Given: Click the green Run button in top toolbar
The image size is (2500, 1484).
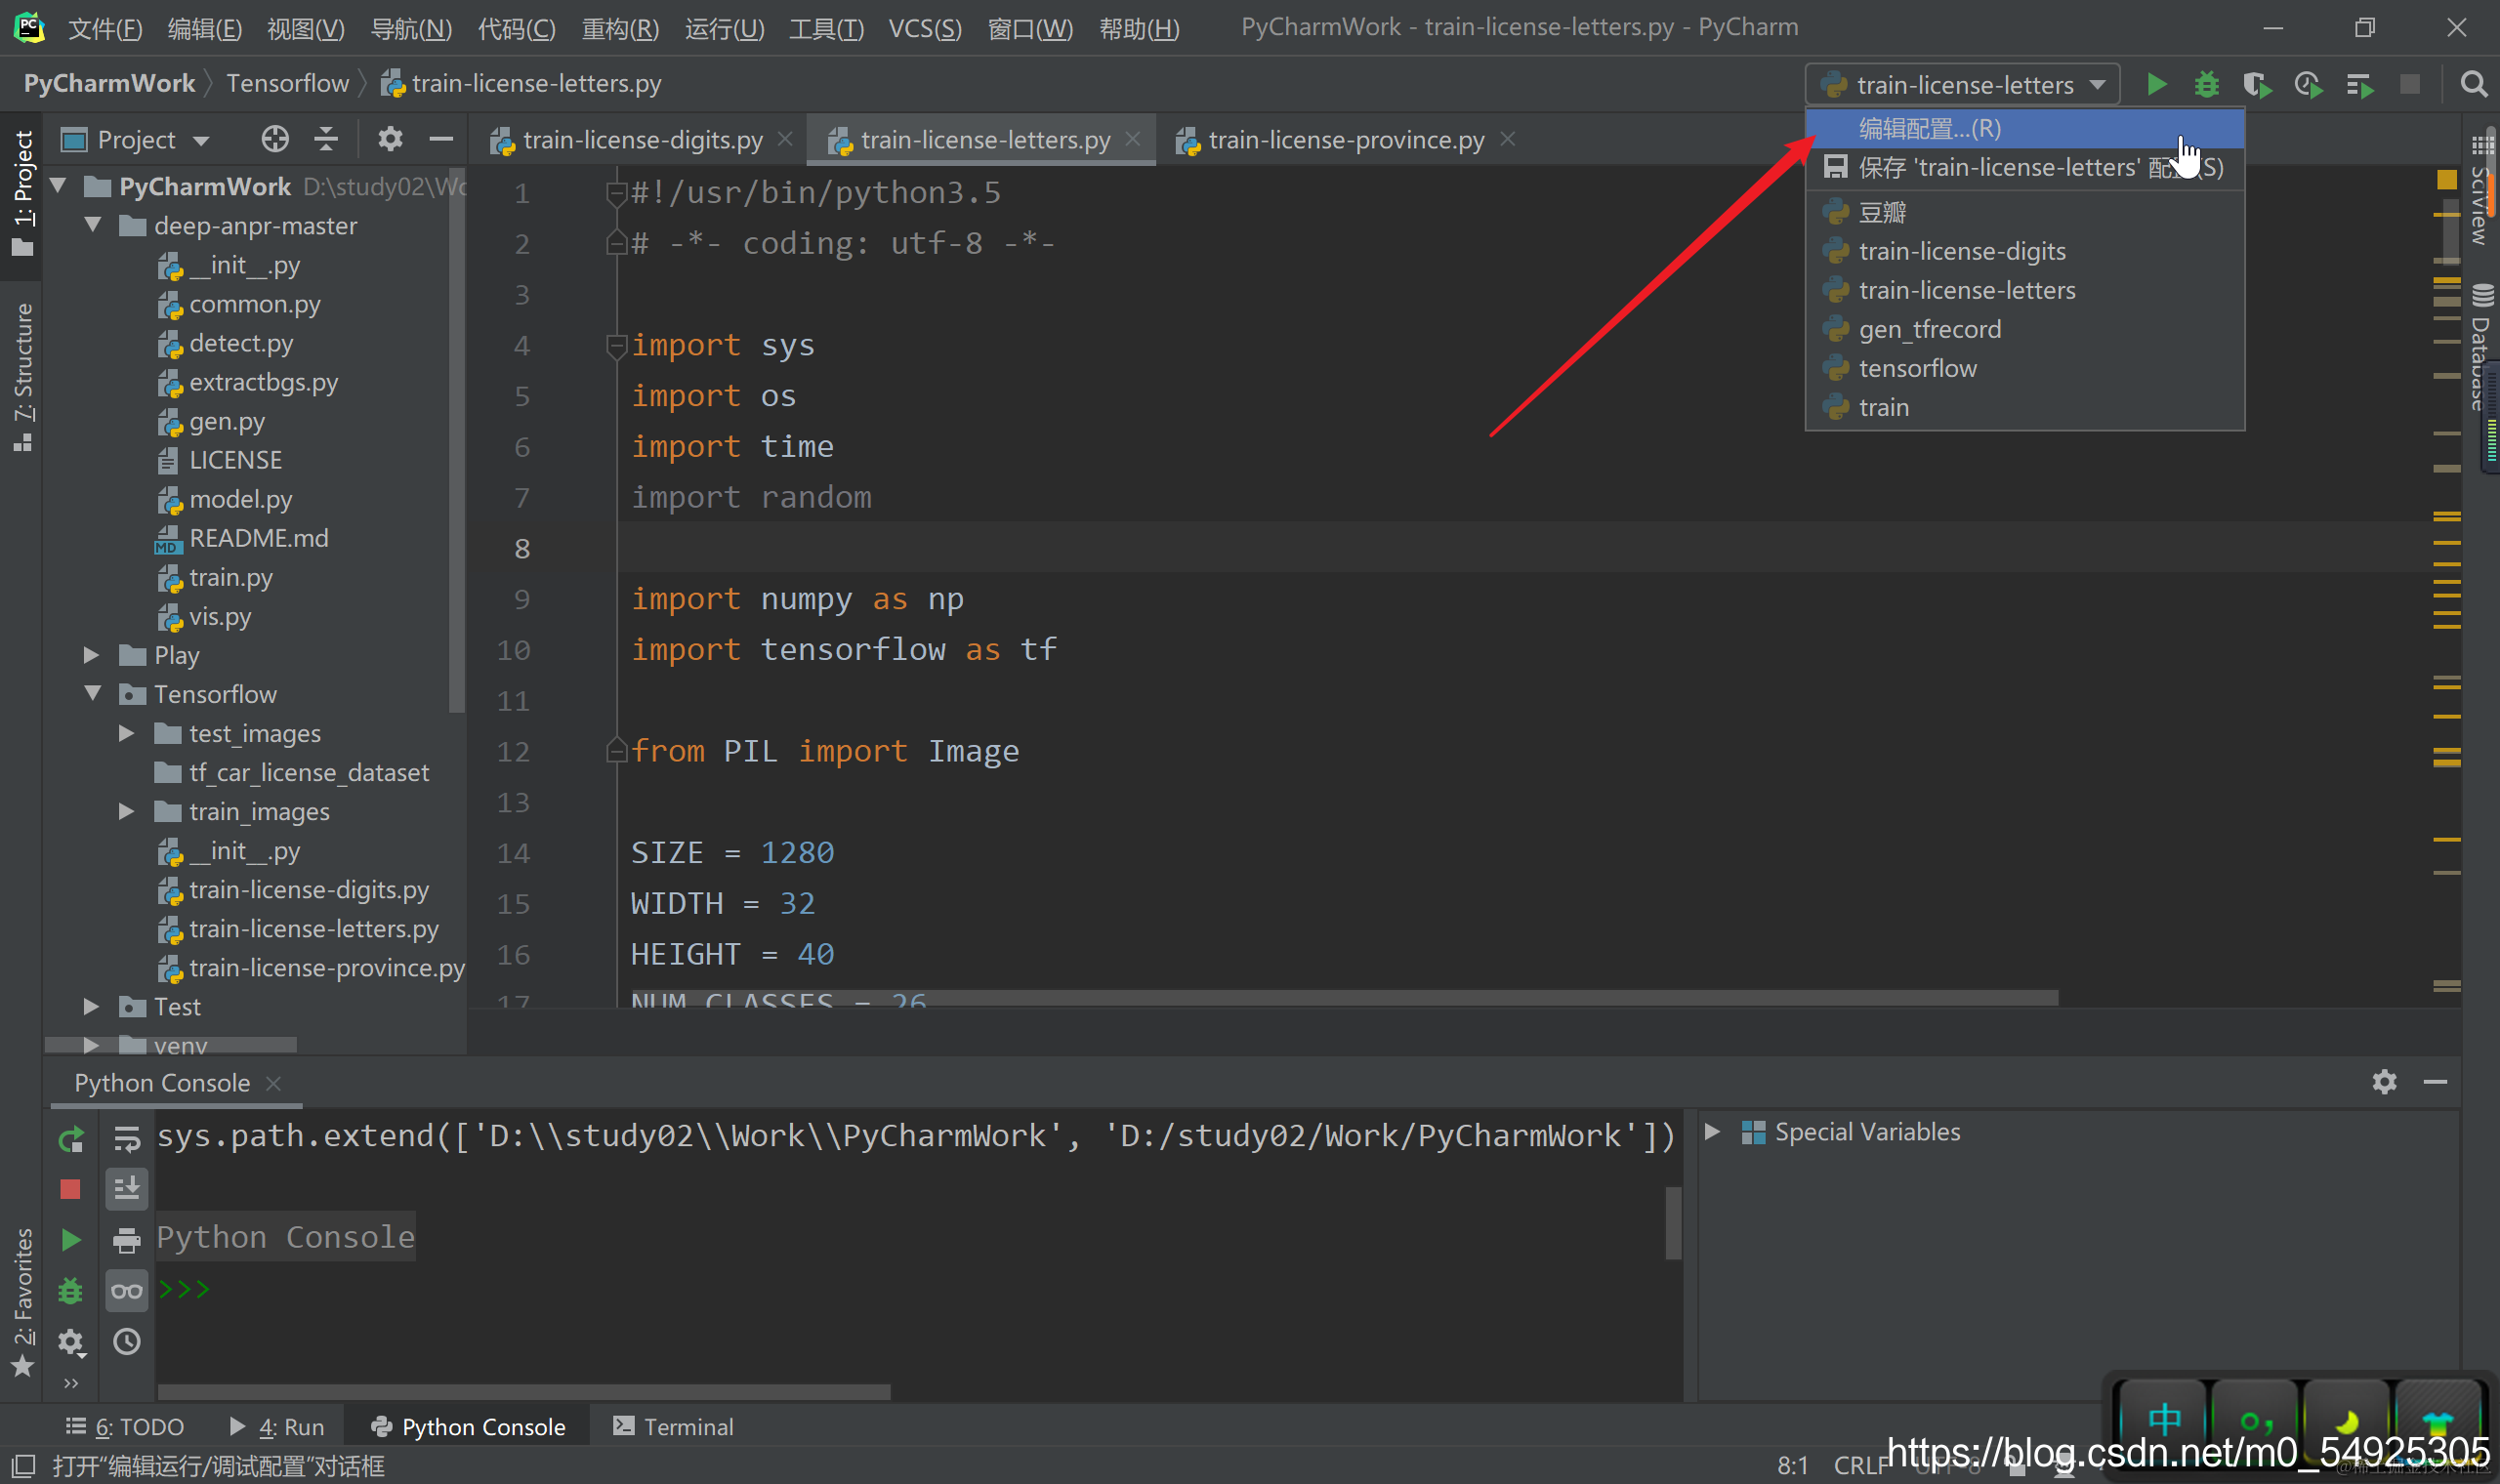Looking at the screenshot, I should pyautogui.click(x=2156, y=85).
